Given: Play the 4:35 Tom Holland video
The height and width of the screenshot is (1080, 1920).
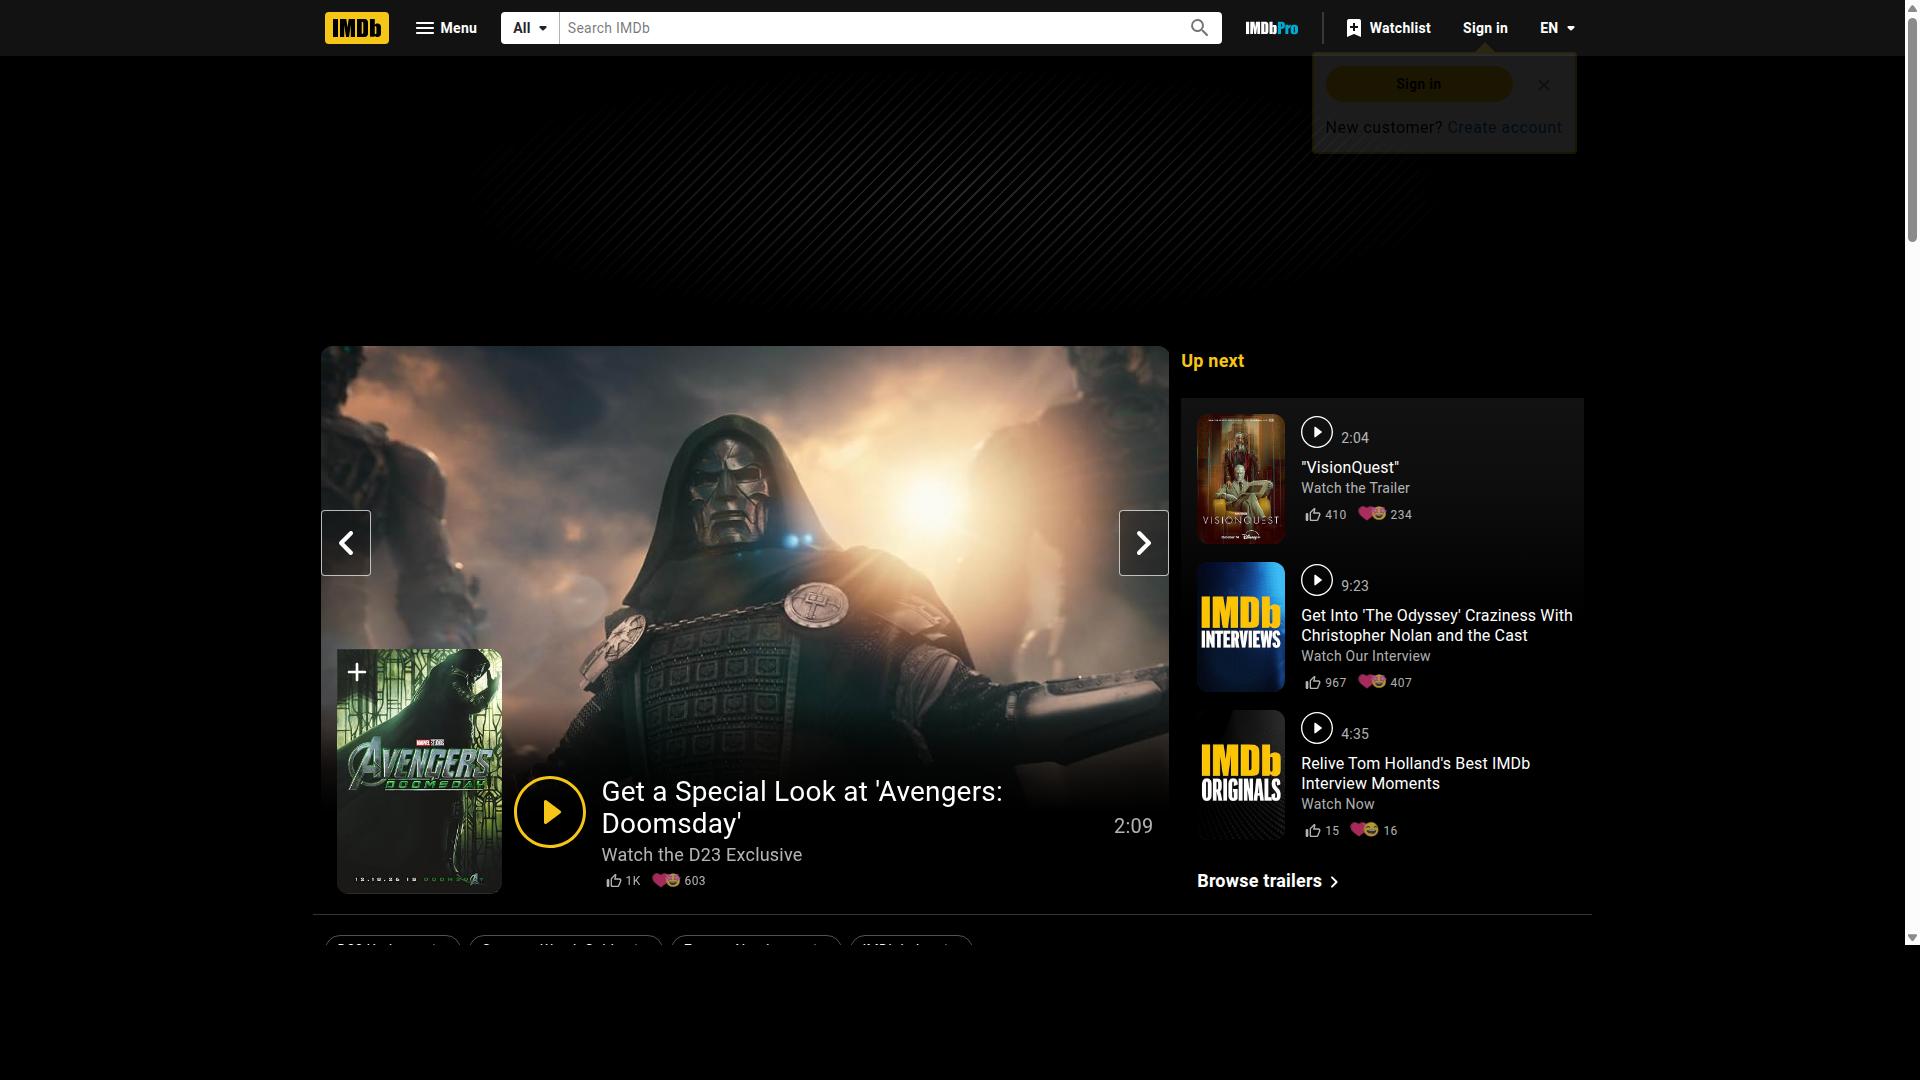Looking at the screenshot, I should tap(1317, 728).
